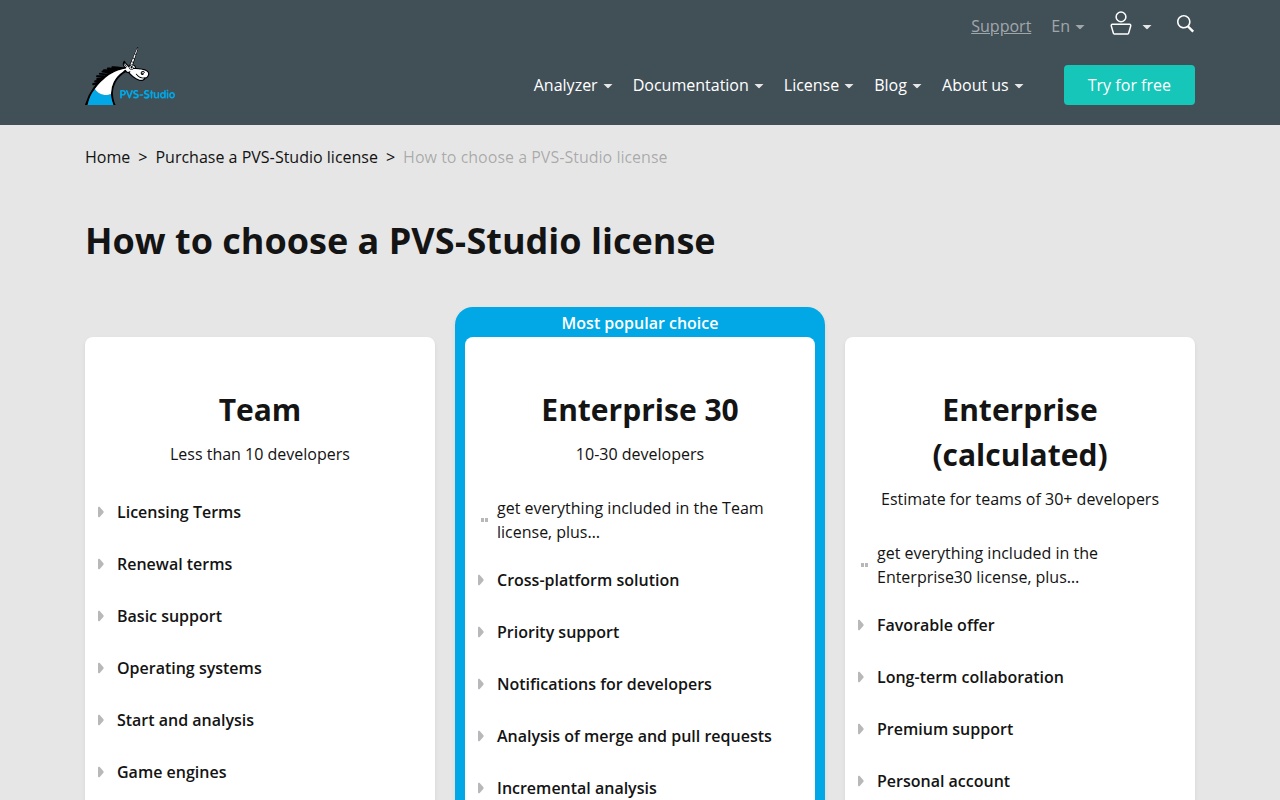Expand Priority support in Enterprise 30
The height and width of the screenshot is (800, 1280).
(557, 632)
